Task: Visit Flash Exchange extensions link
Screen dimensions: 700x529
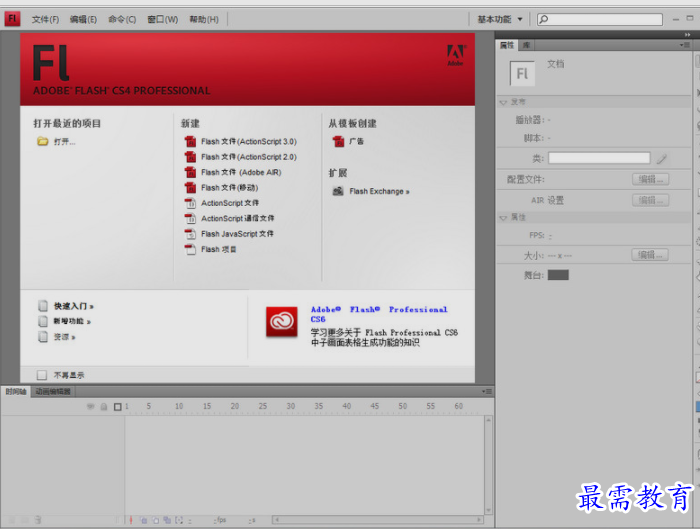Action: pos(379,191)
